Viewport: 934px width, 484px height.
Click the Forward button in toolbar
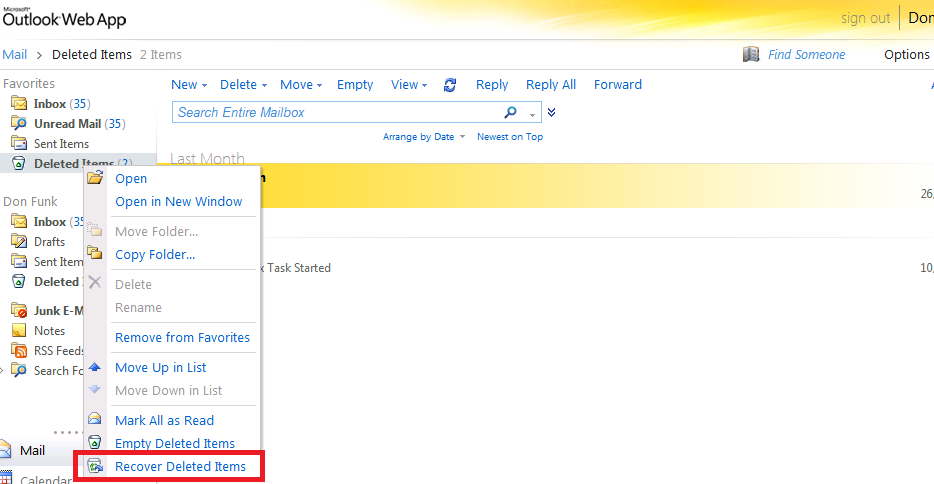617,85
